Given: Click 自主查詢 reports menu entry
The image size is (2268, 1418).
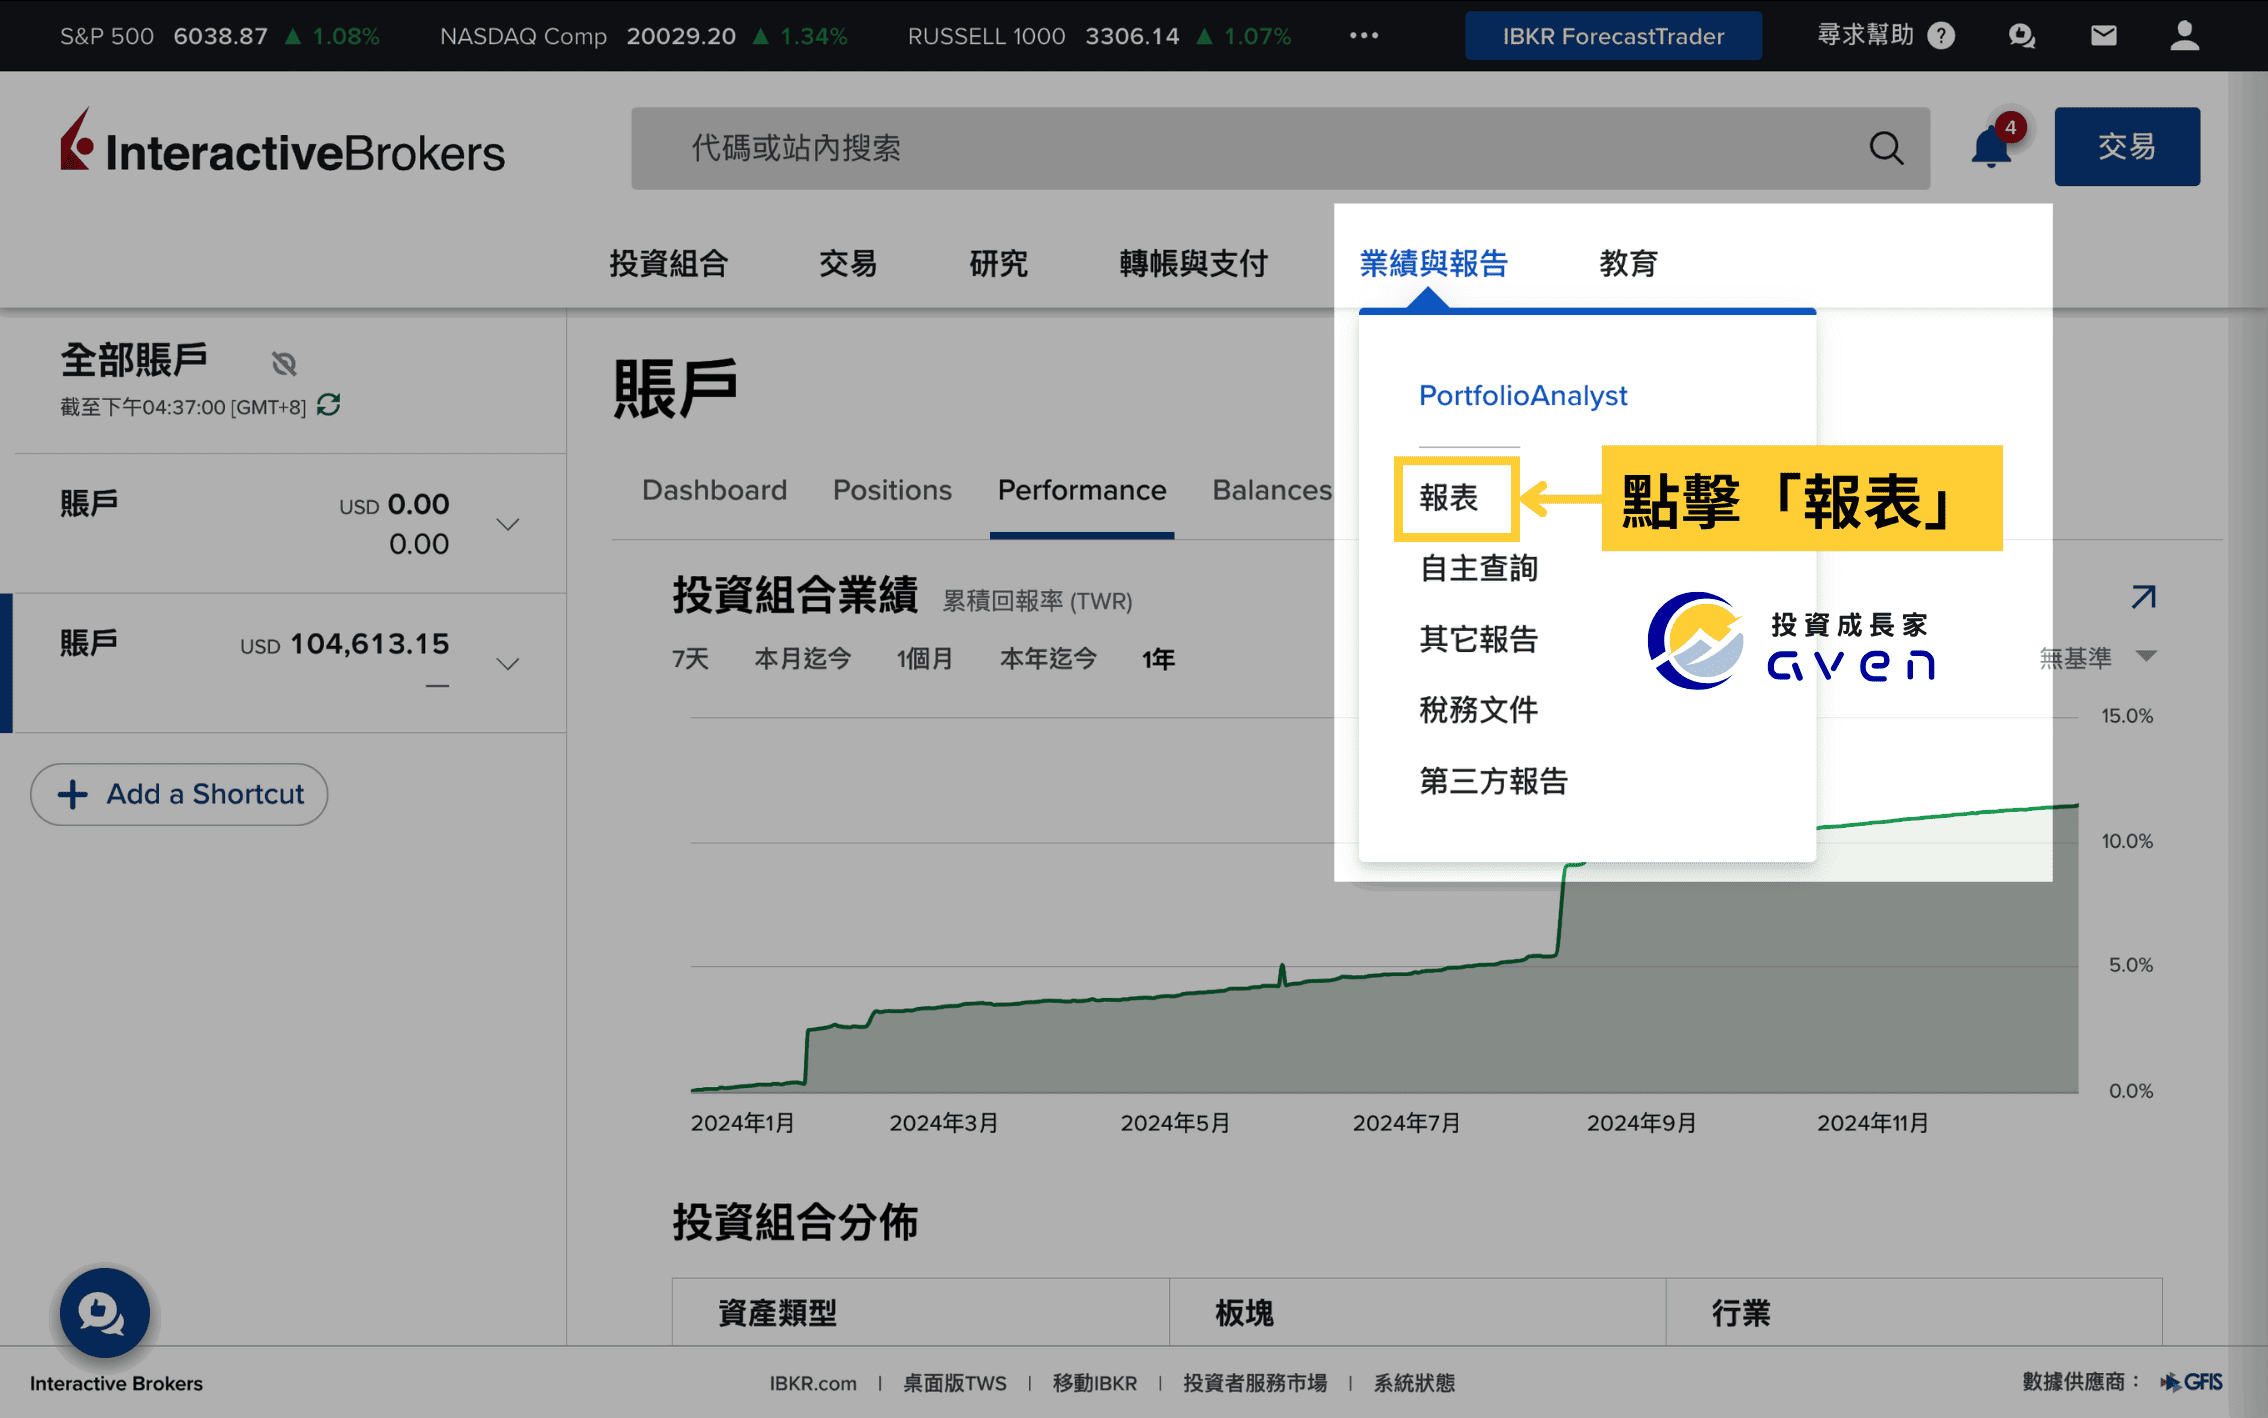Looking at the screenshot, I should 1478,569.
